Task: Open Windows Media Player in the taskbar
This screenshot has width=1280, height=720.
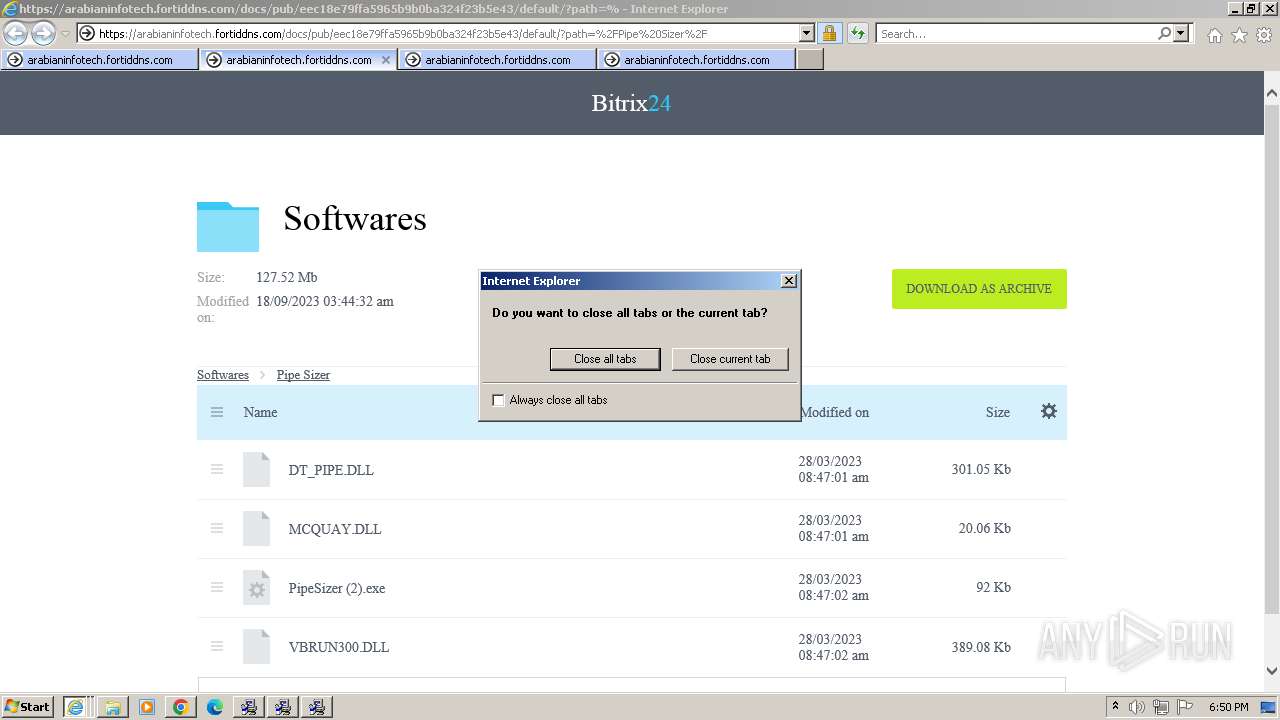Action: tap(147, 707)
